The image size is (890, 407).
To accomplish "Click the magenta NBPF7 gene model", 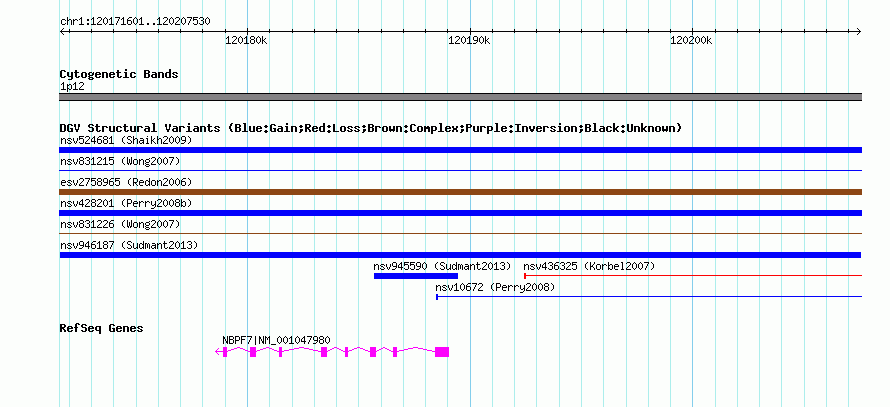I will (x=332, y=352).
